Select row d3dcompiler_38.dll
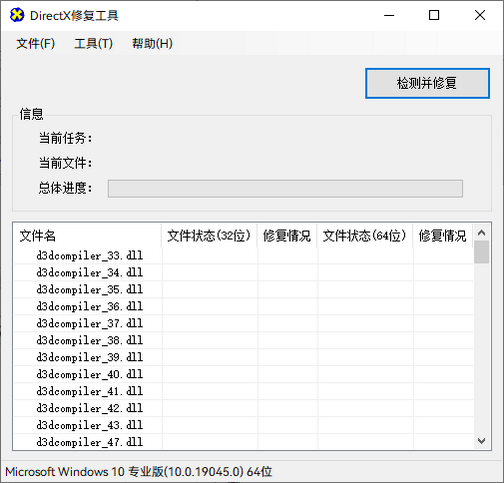The image size is (504, 483). point(243,340)
